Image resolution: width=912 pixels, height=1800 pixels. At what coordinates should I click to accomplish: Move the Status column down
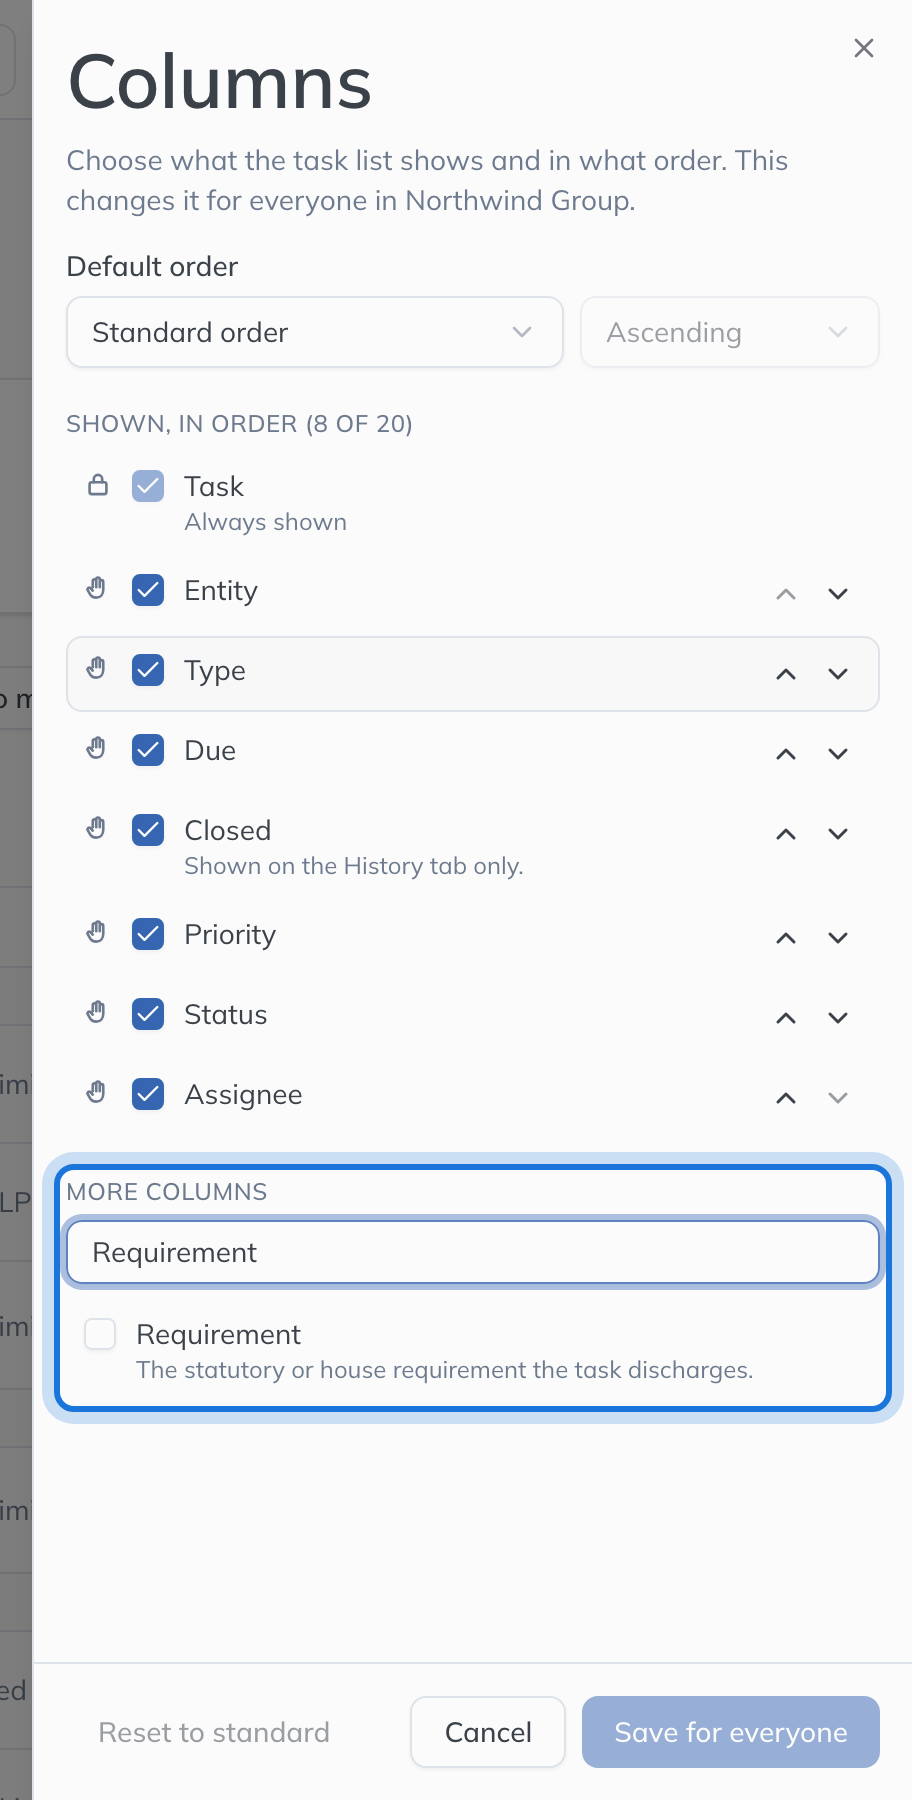click(838, 1018)
